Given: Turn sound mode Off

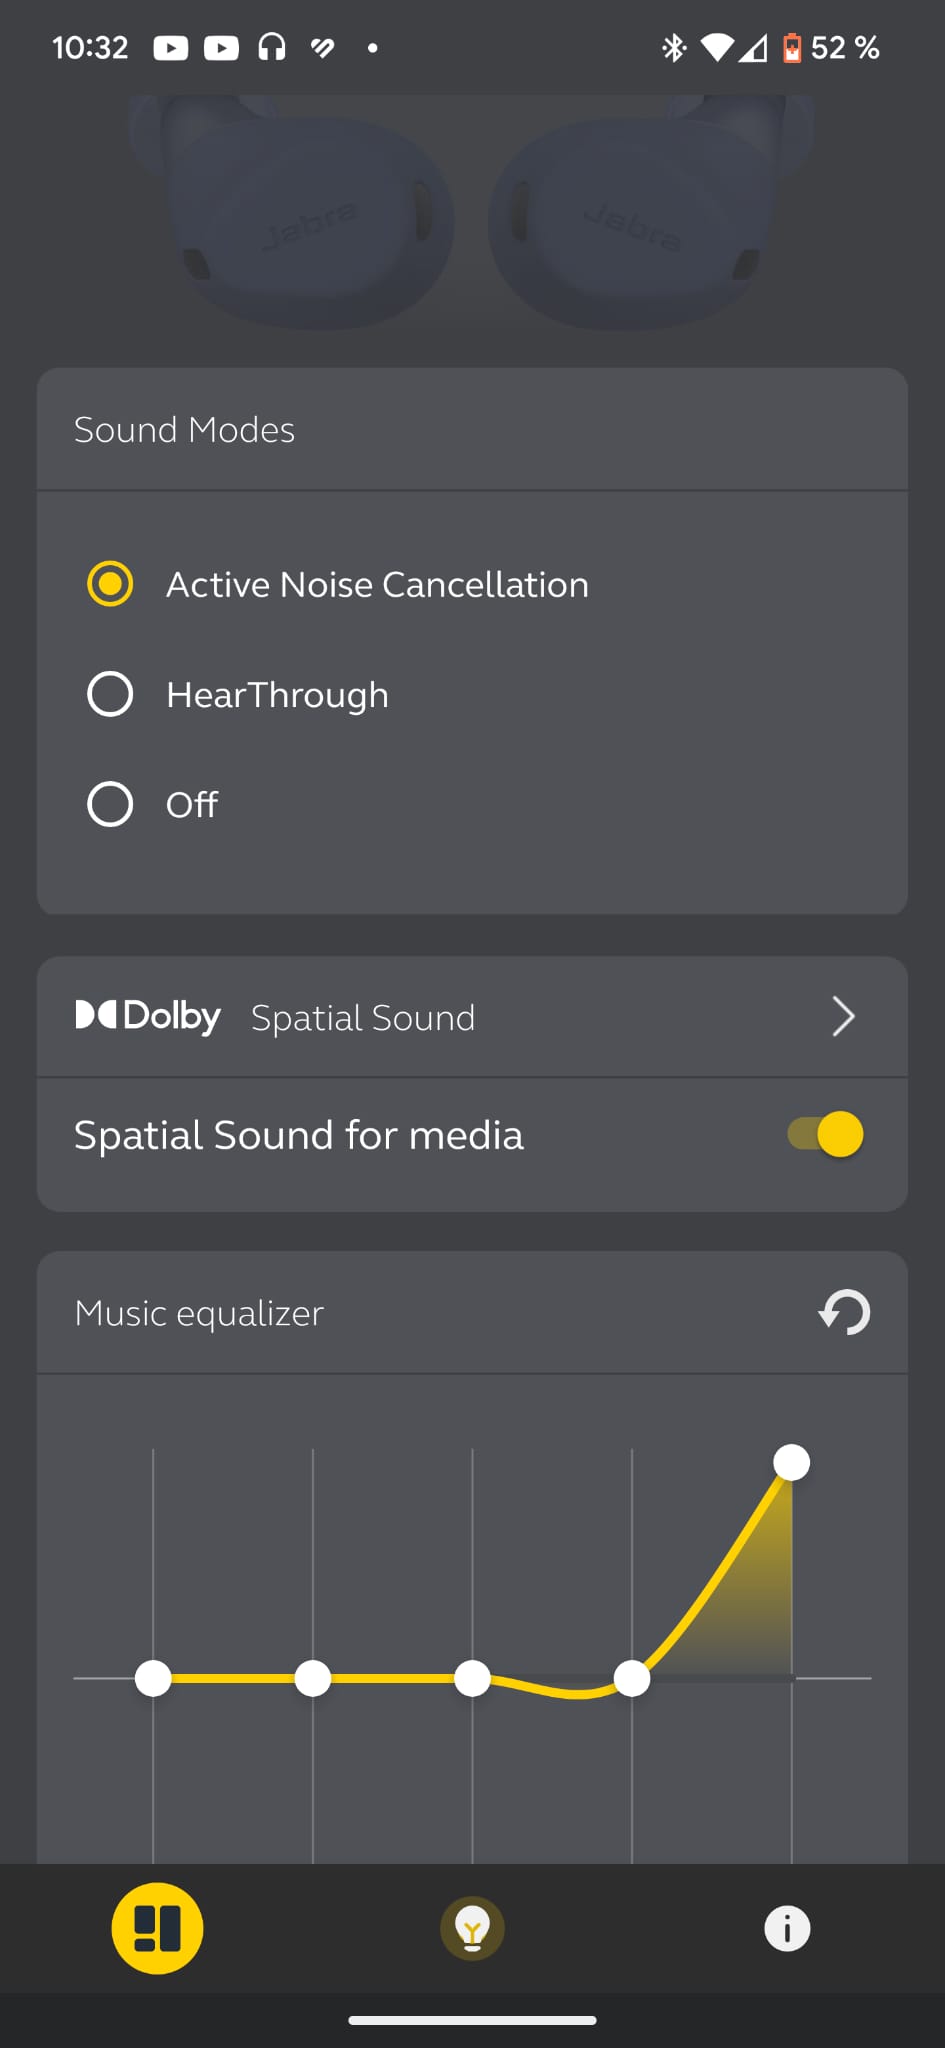Looking at the screenshot, I should 110,804.
